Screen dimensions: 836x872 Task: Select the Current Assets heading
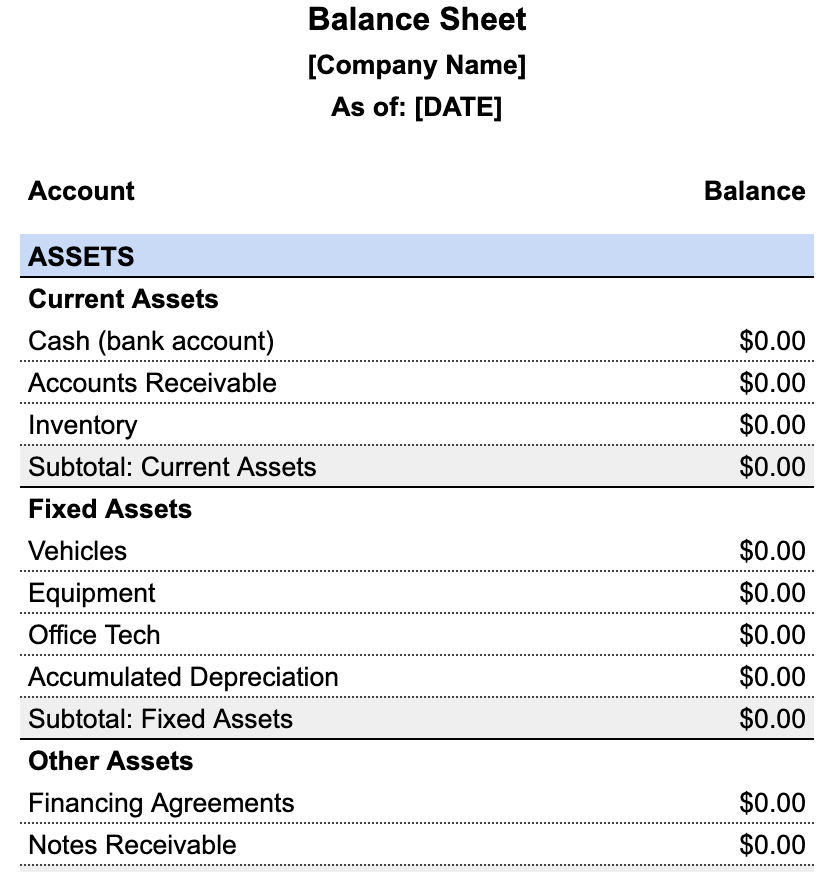[x=123, y=299]
